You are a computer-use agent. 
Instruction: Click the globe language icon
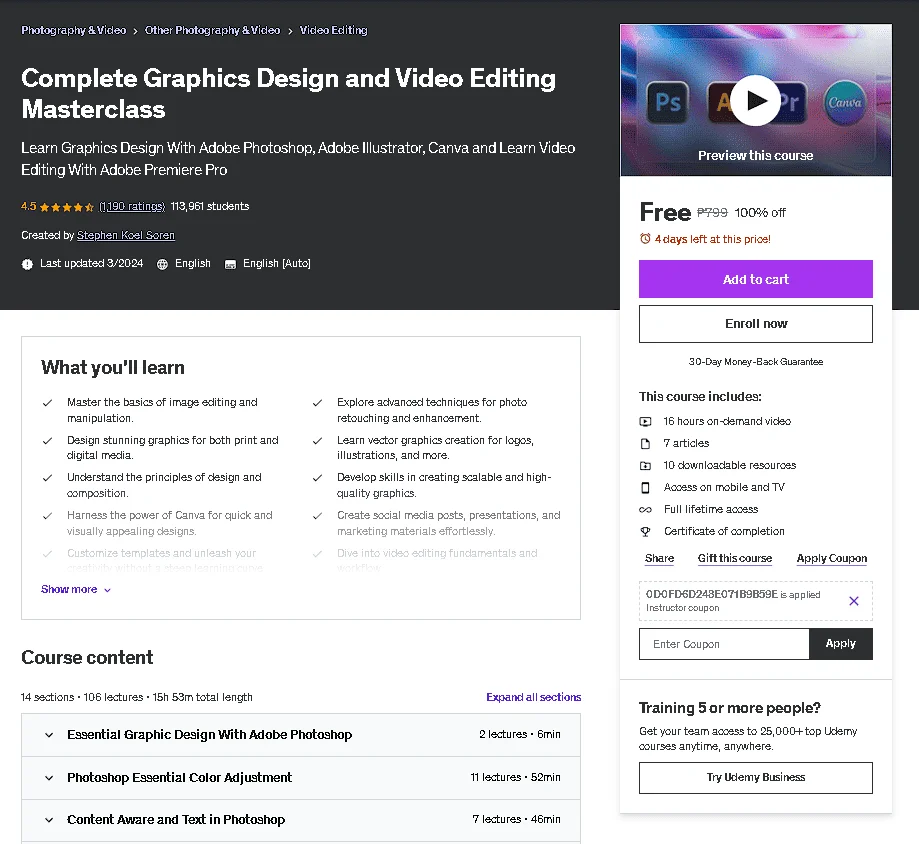click(x=162, y=264)
